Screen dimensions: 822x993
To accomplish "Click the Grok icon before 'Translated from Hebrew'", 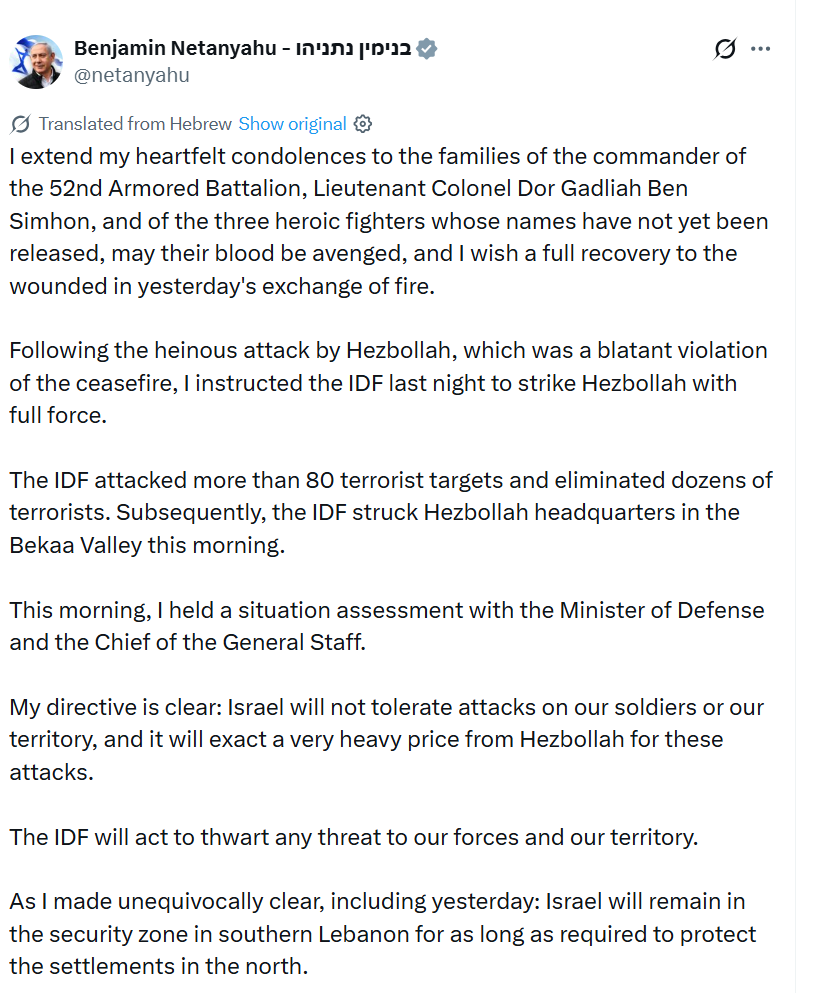I will pyautogui.click(x=20, y=124).
